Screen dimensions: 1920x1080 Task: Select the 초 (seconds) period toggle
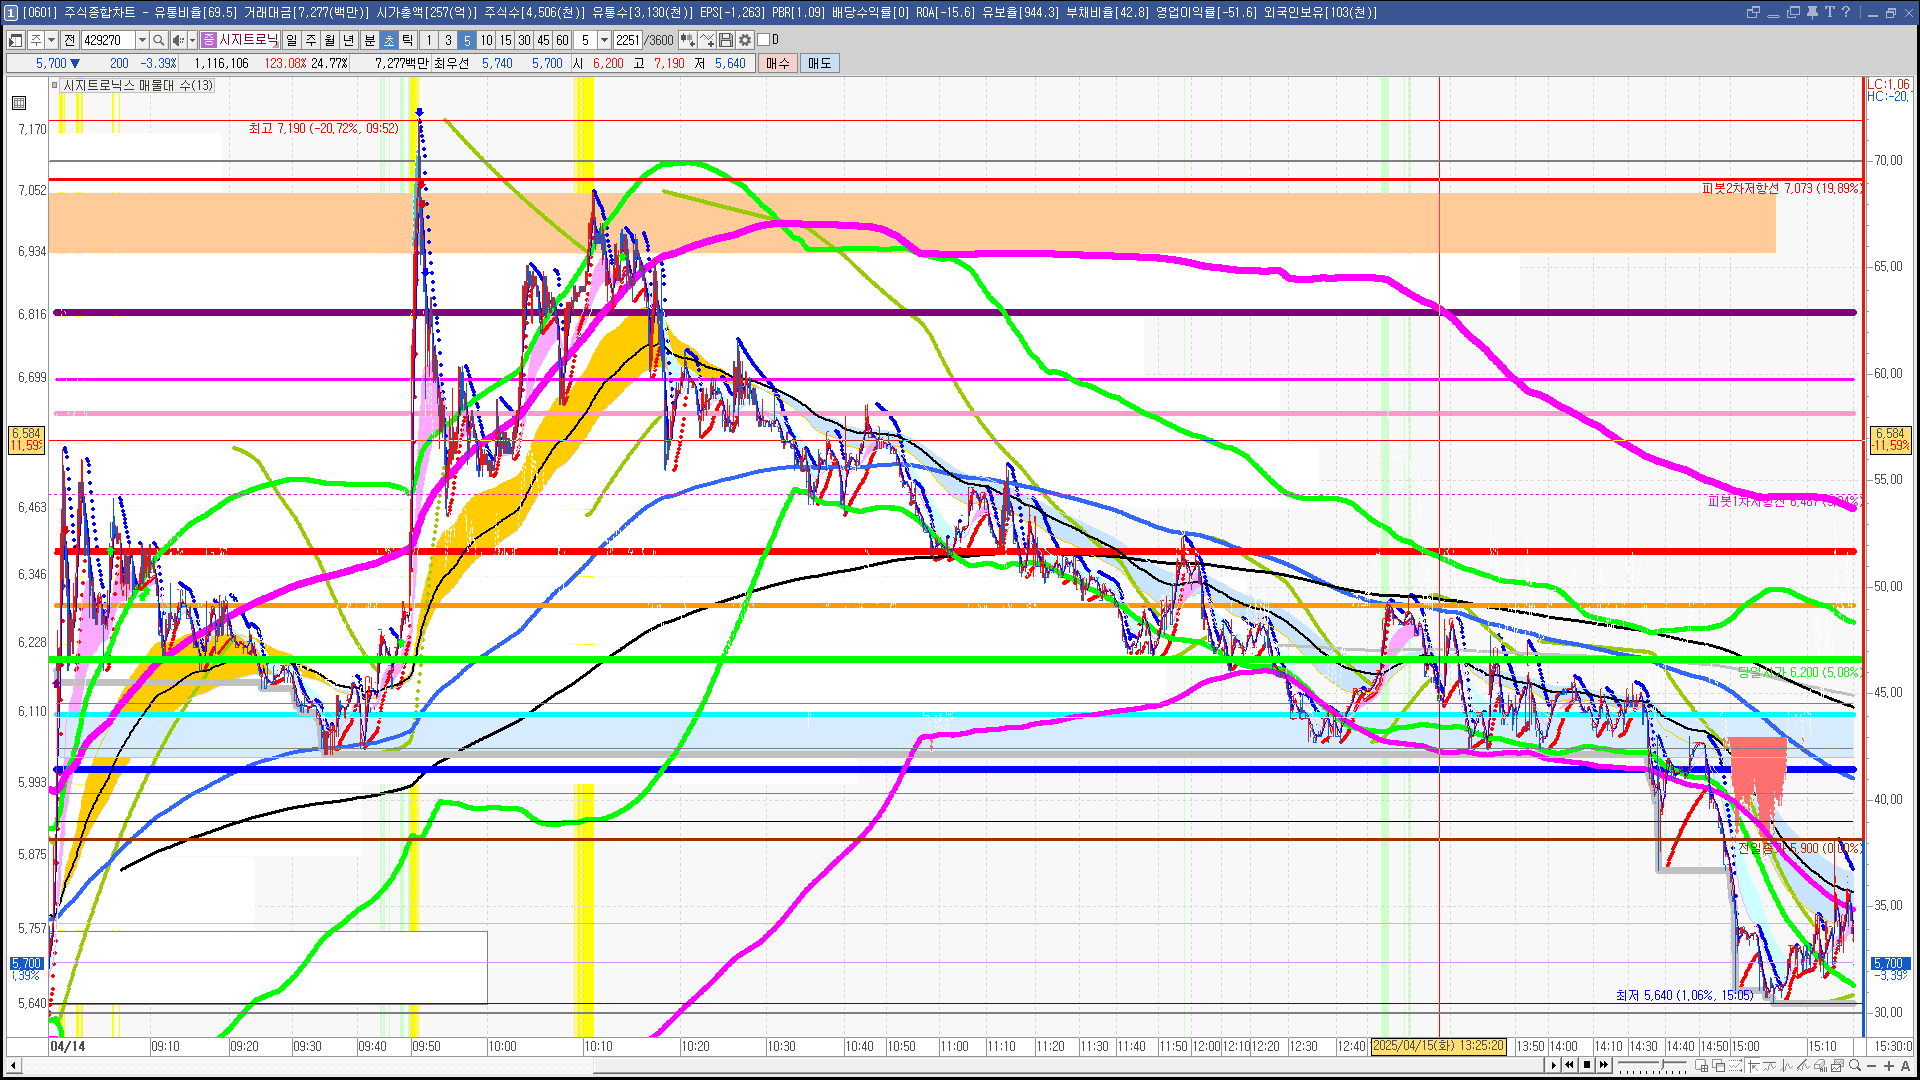coord(389,40)
